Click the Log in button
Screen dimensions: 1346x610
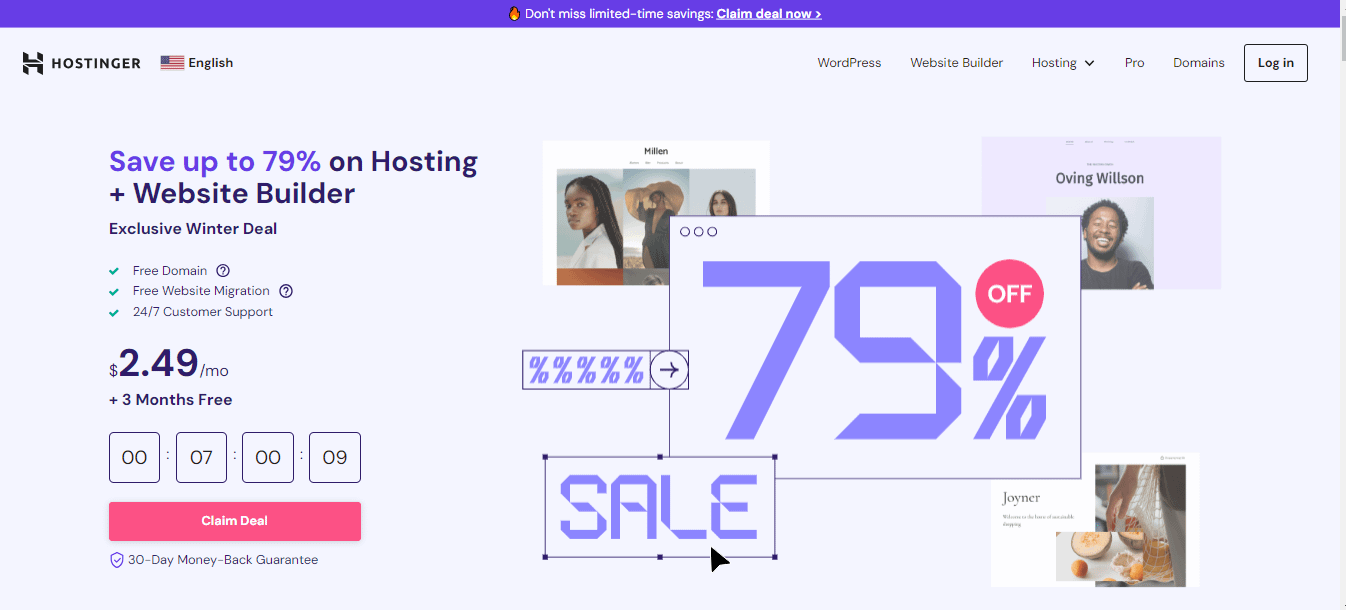coord(1275,63)
